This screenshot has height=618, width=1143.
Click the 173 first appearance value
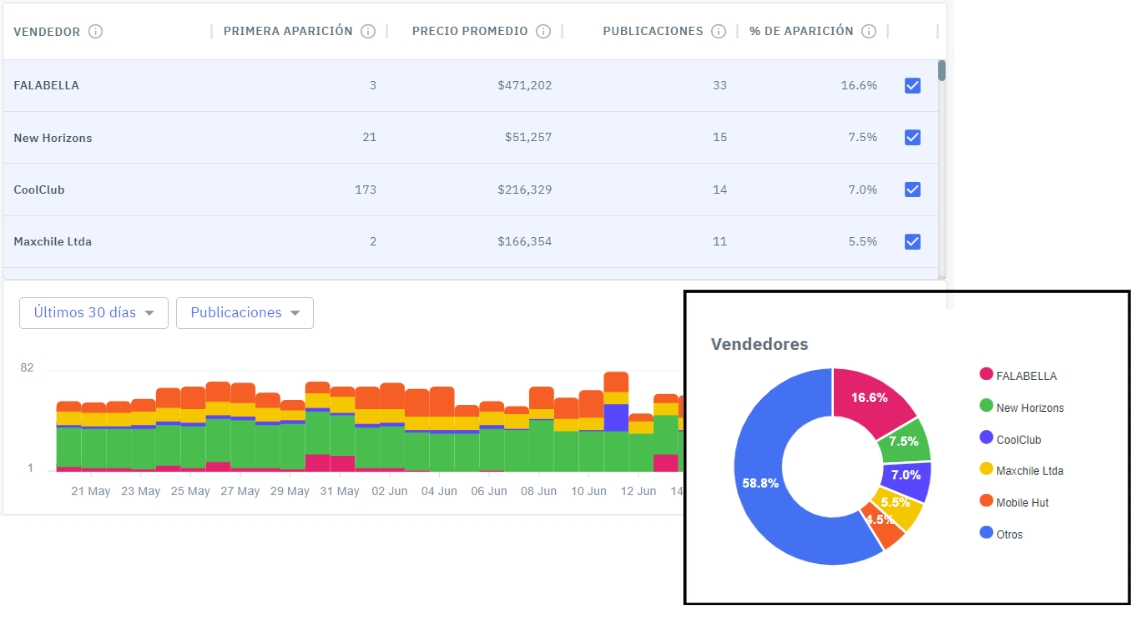pos(365,189)
